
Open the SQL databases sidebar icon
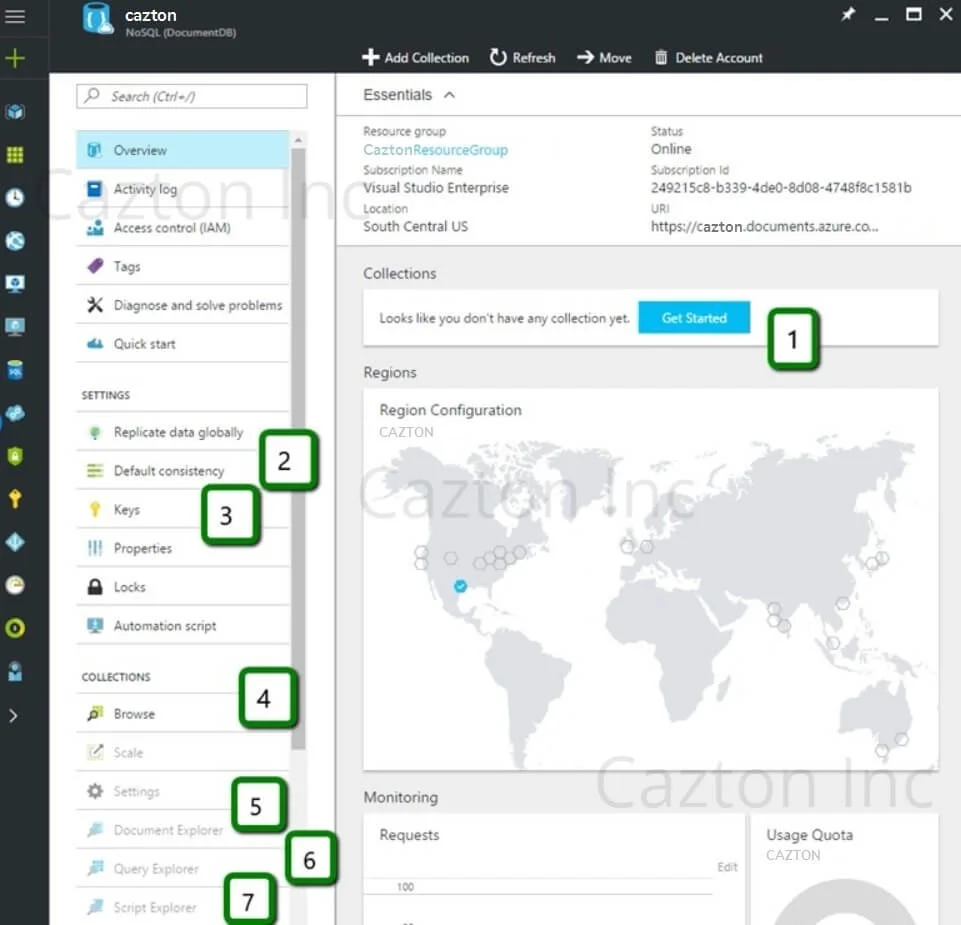point(15,370)
